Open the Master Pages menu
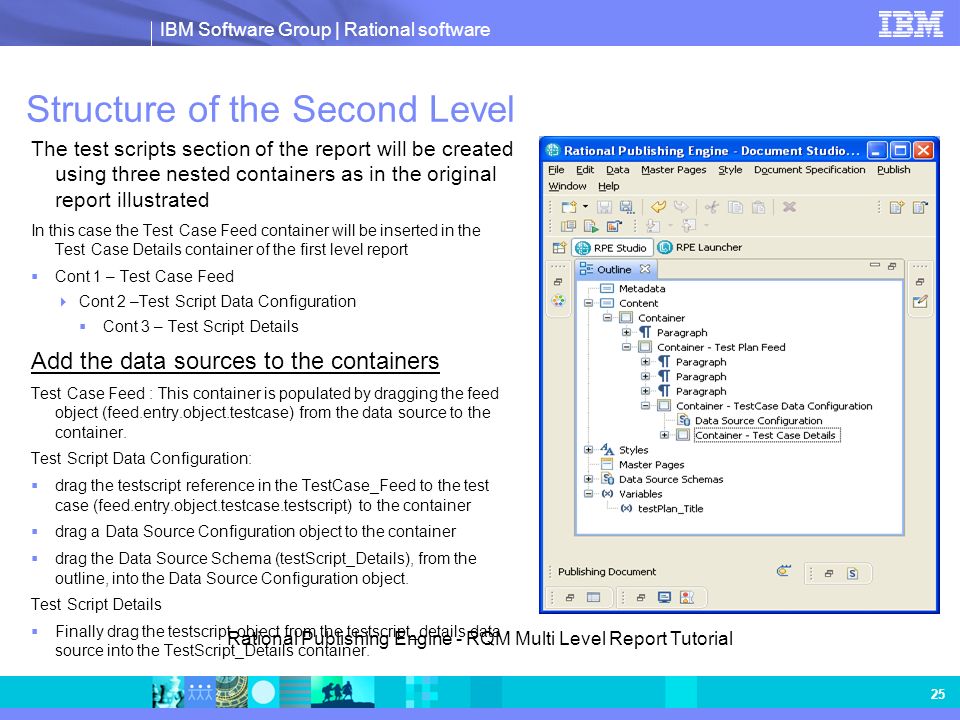The height and width of the screenshot is (720, 960). (673, 170)
